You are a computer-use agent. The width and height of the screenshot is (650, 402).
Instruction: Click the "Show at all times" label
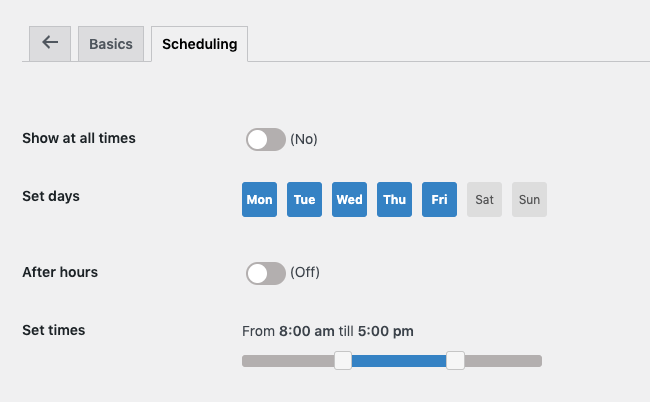click(79, 138)
